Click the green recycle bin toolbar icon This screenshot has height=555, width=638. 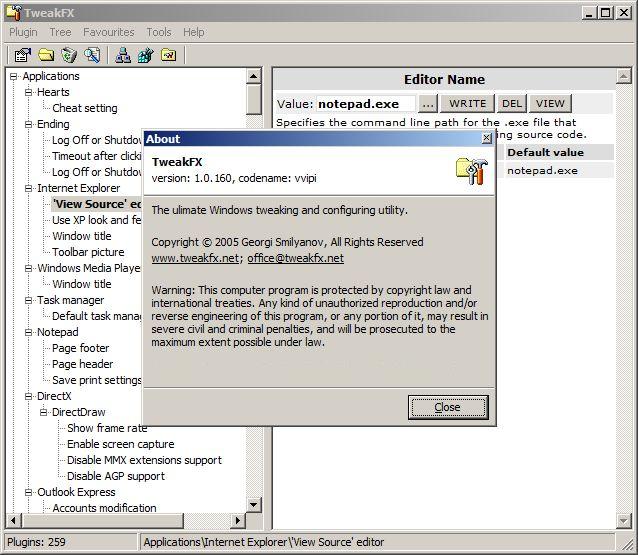coord(69,55)
